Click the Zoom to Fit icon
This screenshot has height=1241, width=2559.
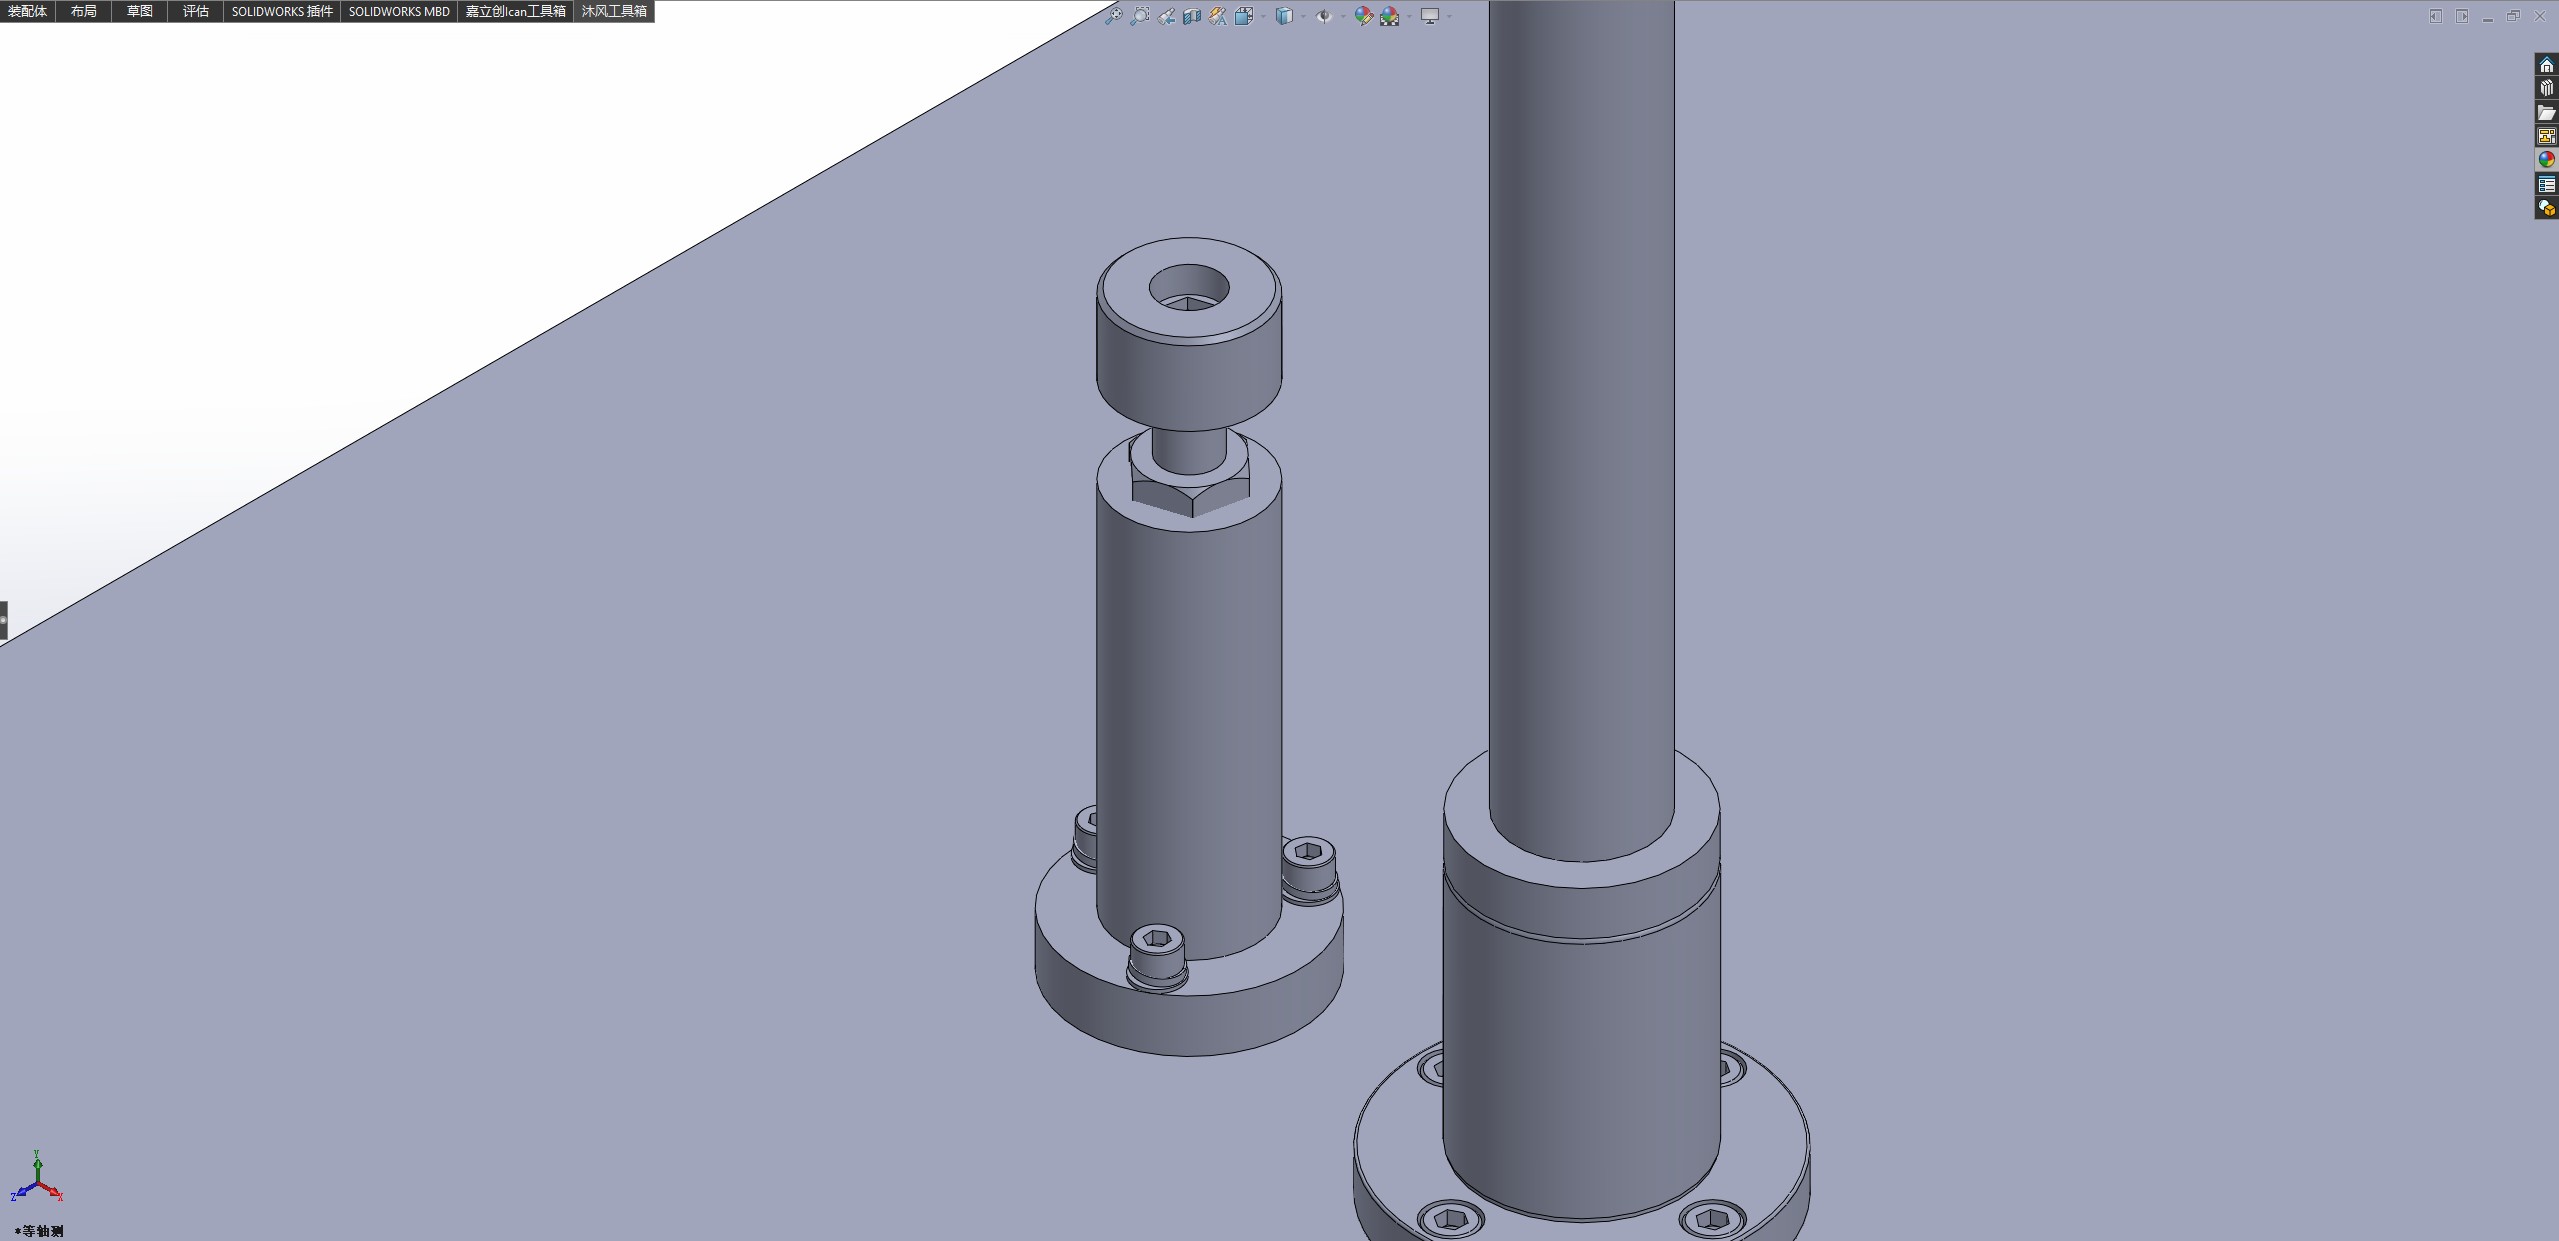coord(1113,16)
